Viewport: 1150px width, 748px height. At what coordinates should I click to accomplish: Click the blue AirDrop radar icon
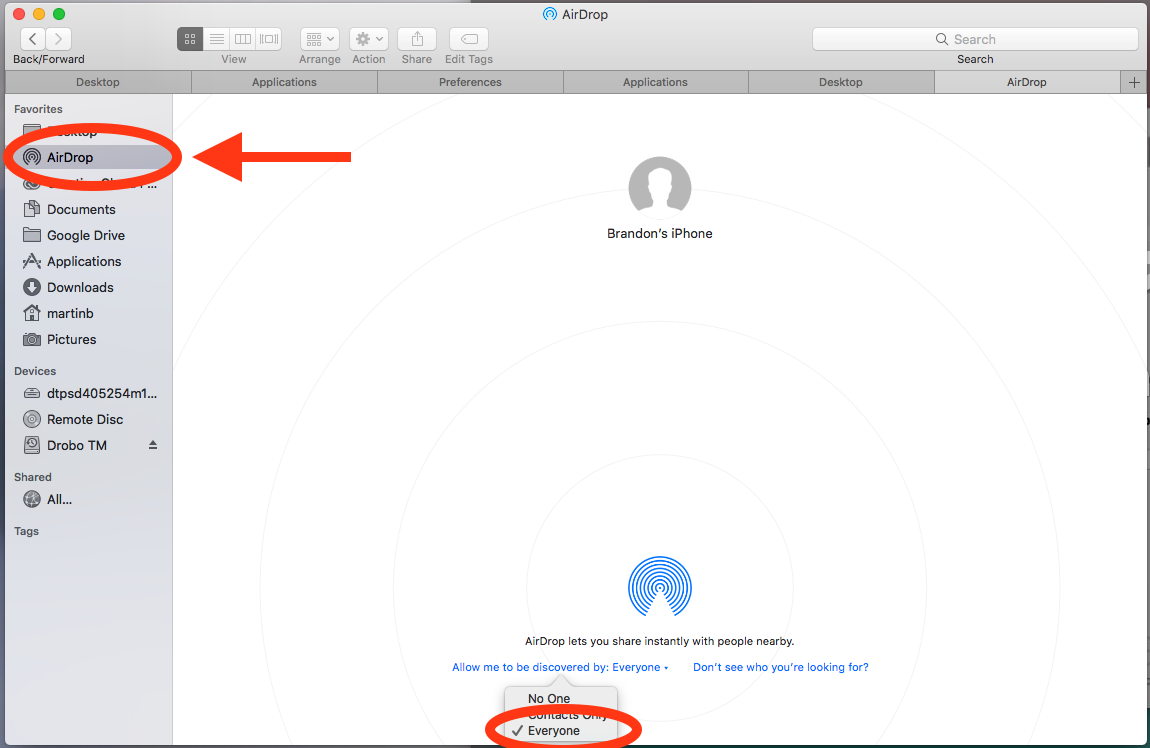click(x=660, y=587)
